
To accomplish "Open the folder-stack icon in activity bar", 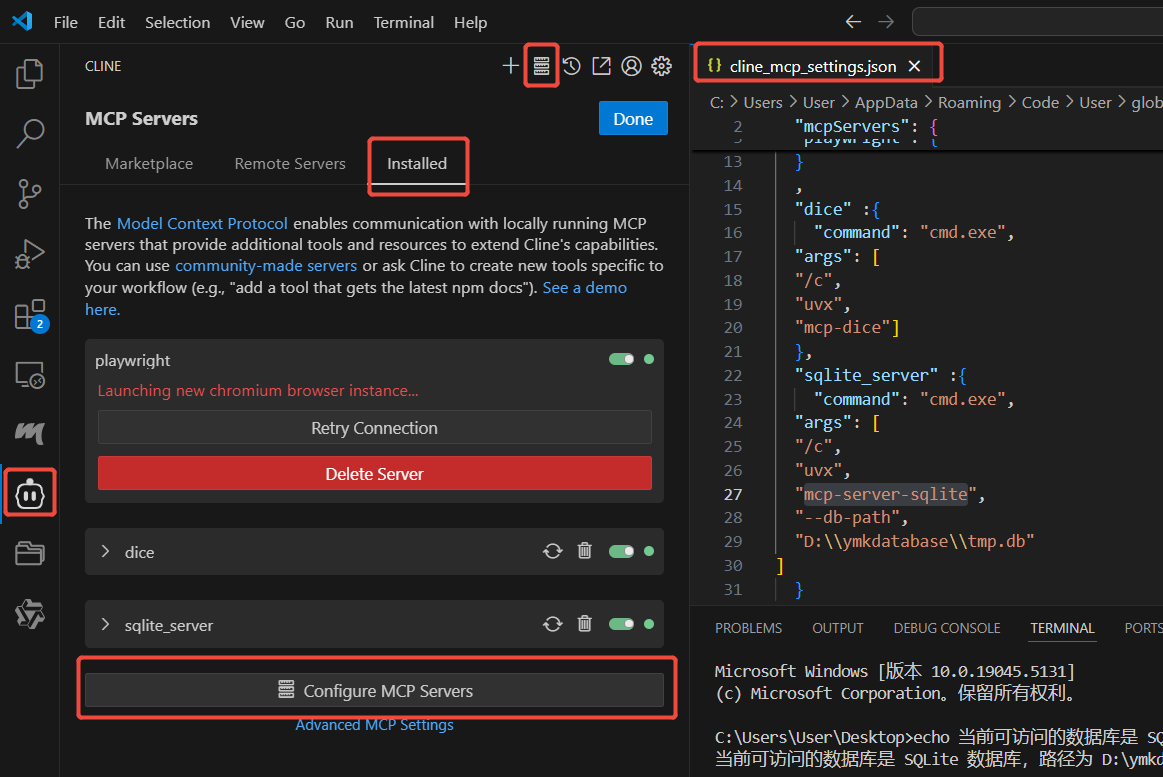I will click(30, 553).
